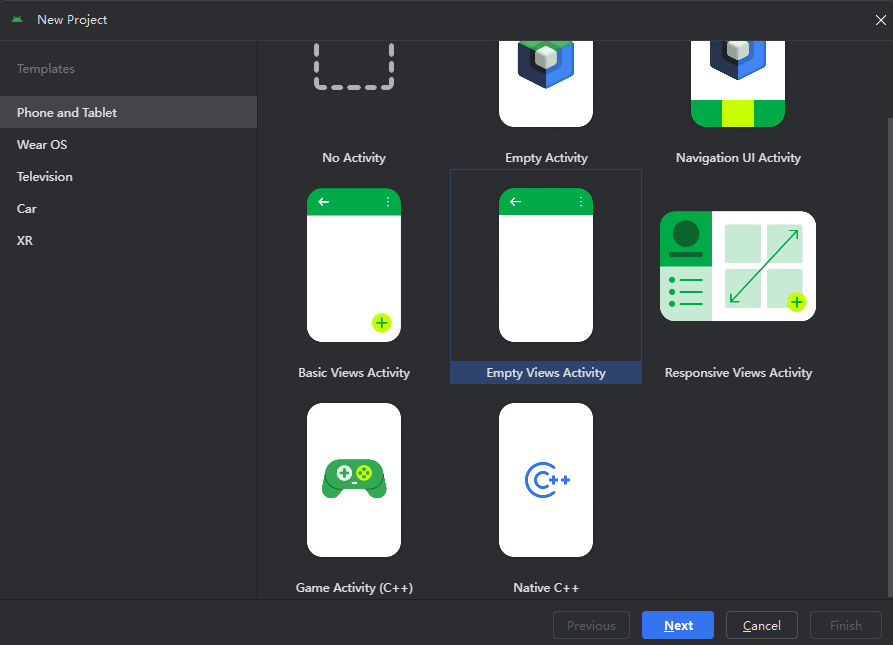Close the New Project dialog

pyautogui.click(x=880, y=20)
